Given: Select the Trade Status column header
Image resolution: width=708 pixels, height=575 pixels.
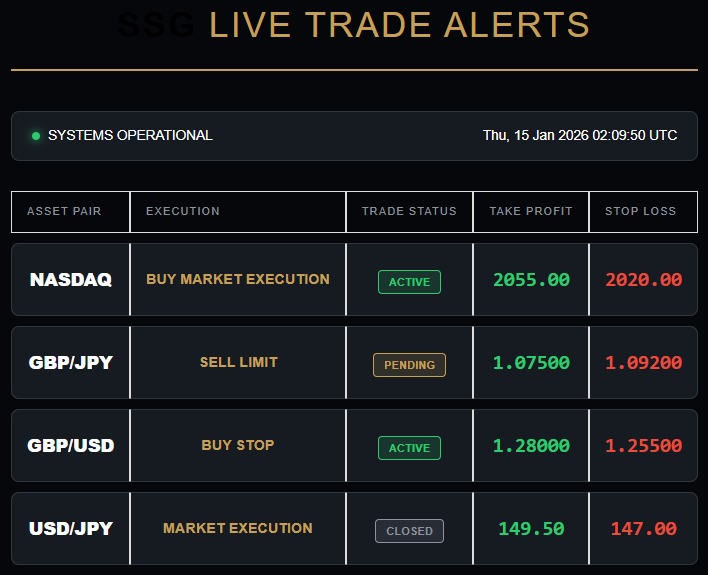Looking at the screenshot, I should coord(409,211).
